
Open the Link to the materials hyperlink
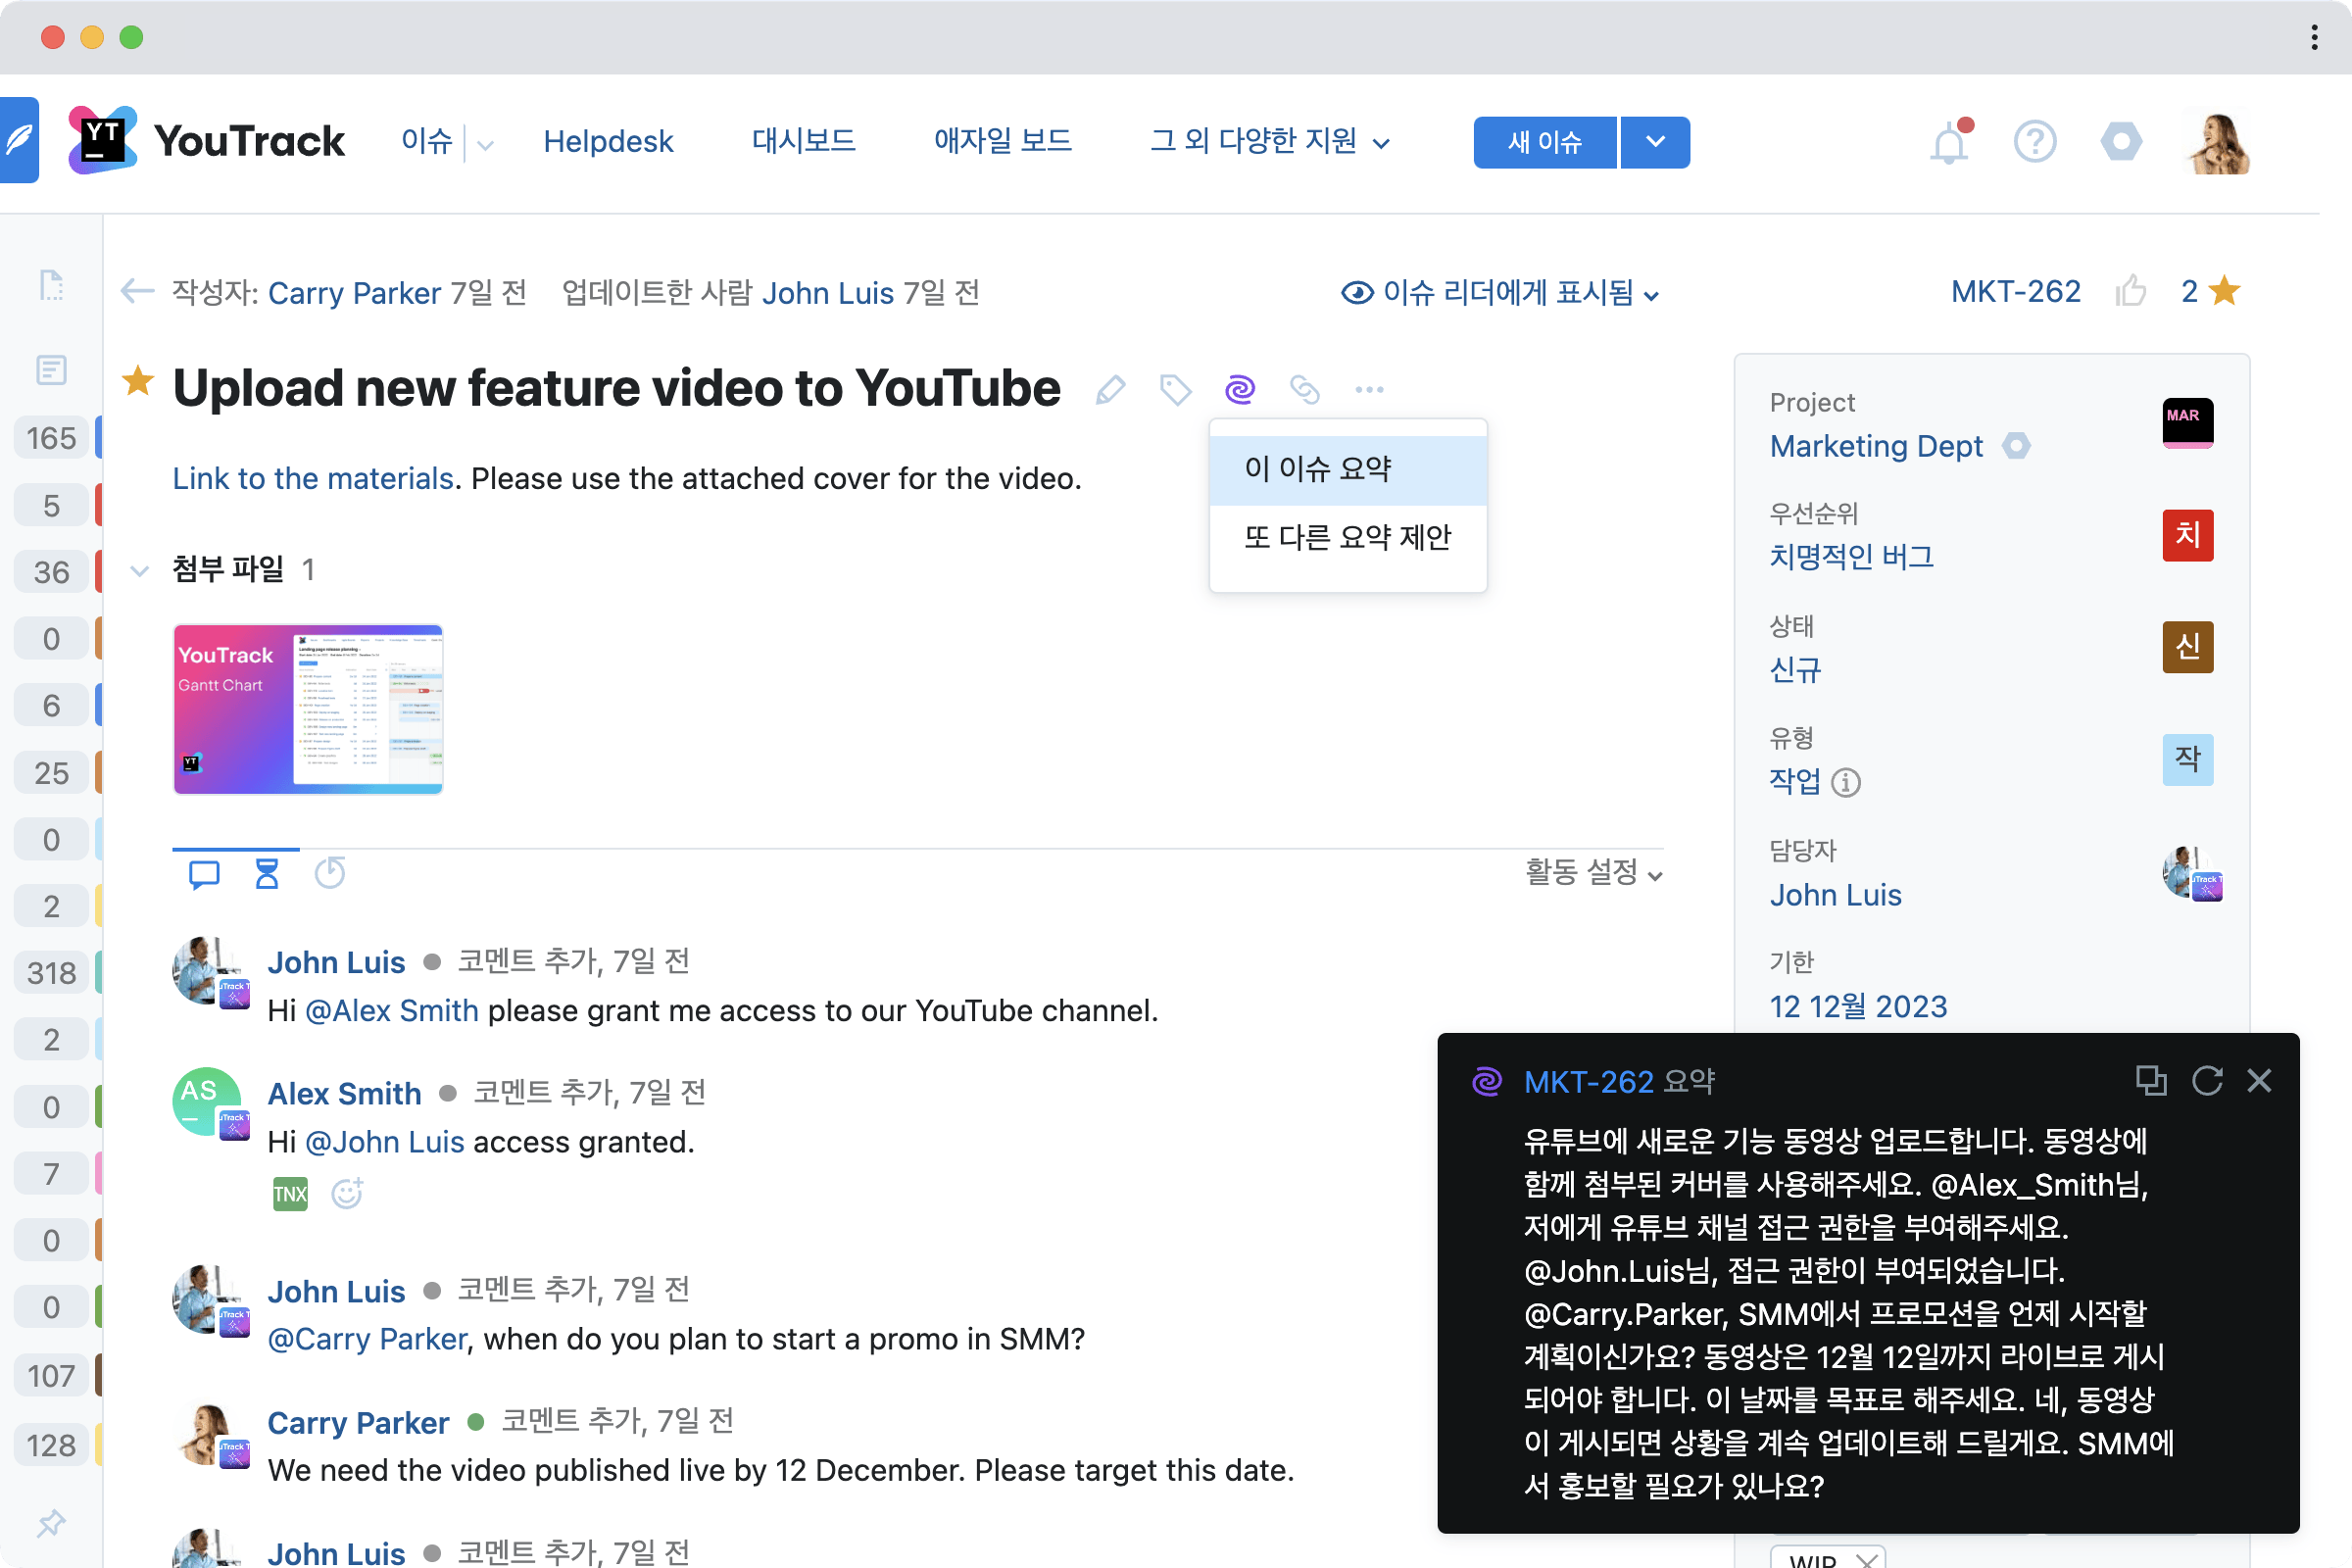312,478
